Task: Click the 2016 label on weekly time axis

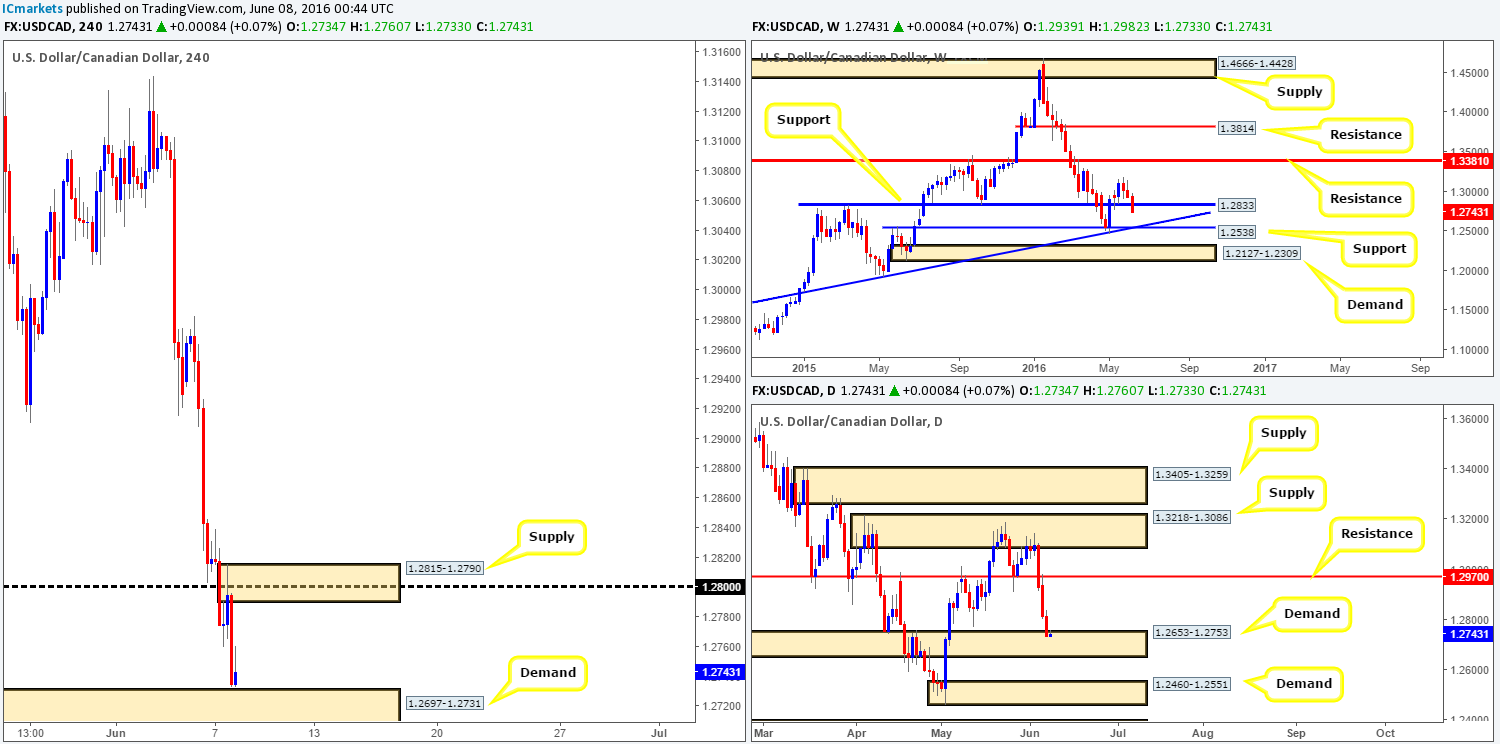Action: pos(1033,368)
